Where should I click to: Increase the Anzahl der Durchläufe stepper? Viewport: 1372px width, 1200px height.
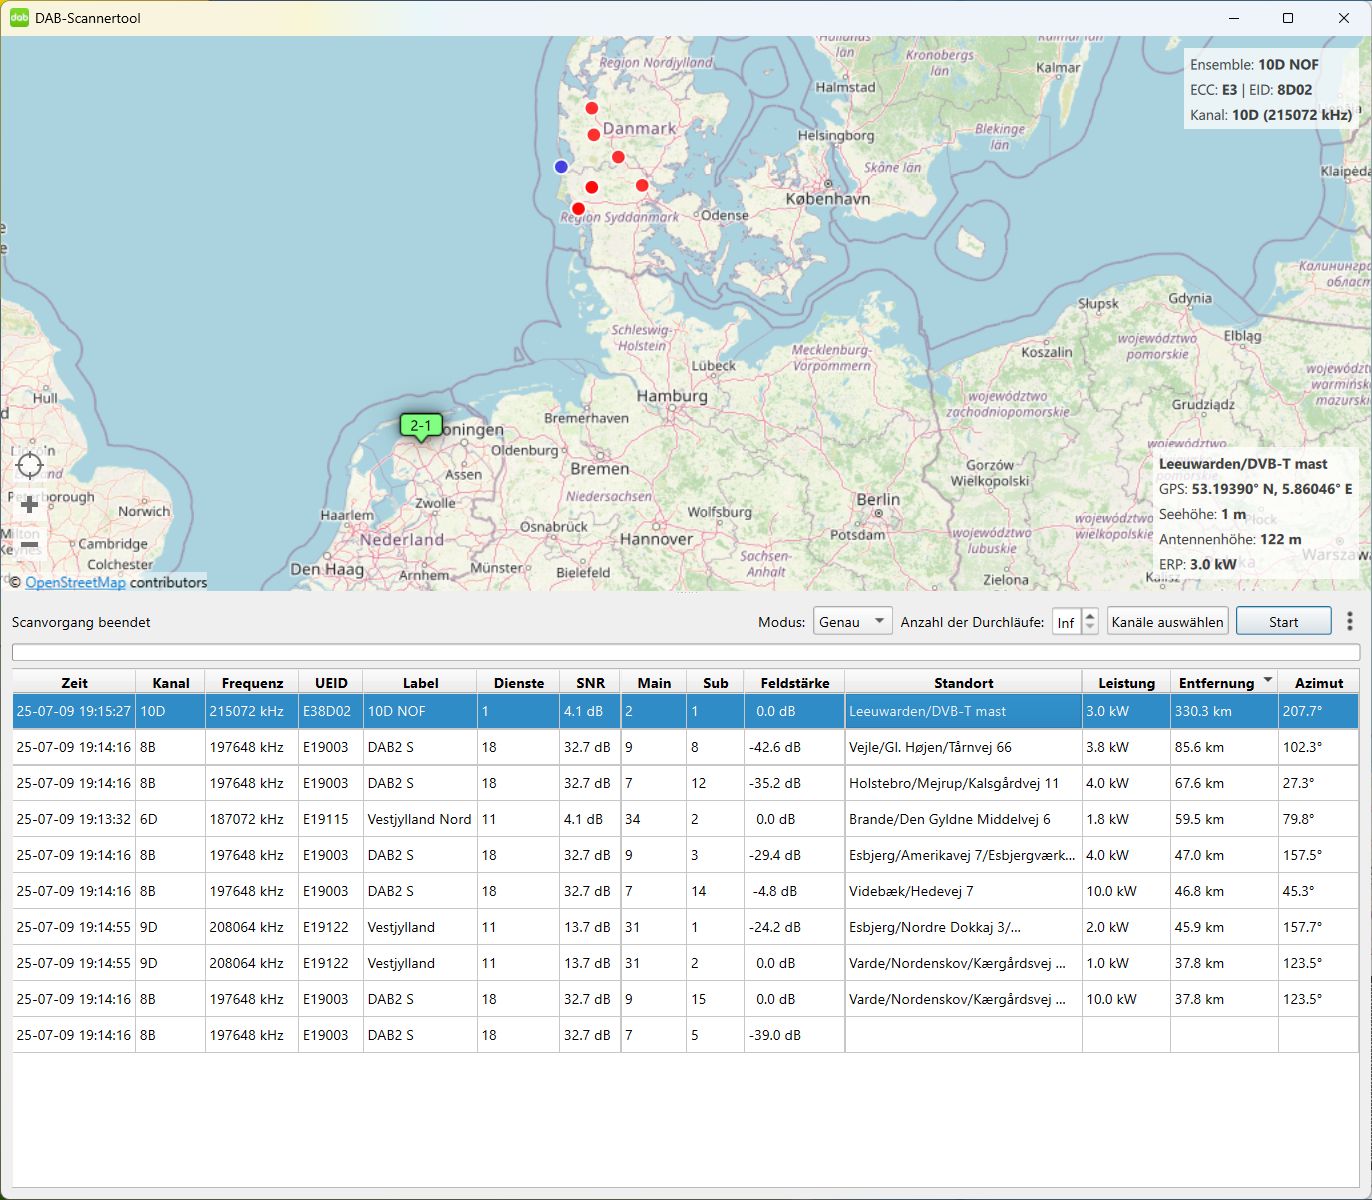pyautogui.click(x=1090, y=615)
